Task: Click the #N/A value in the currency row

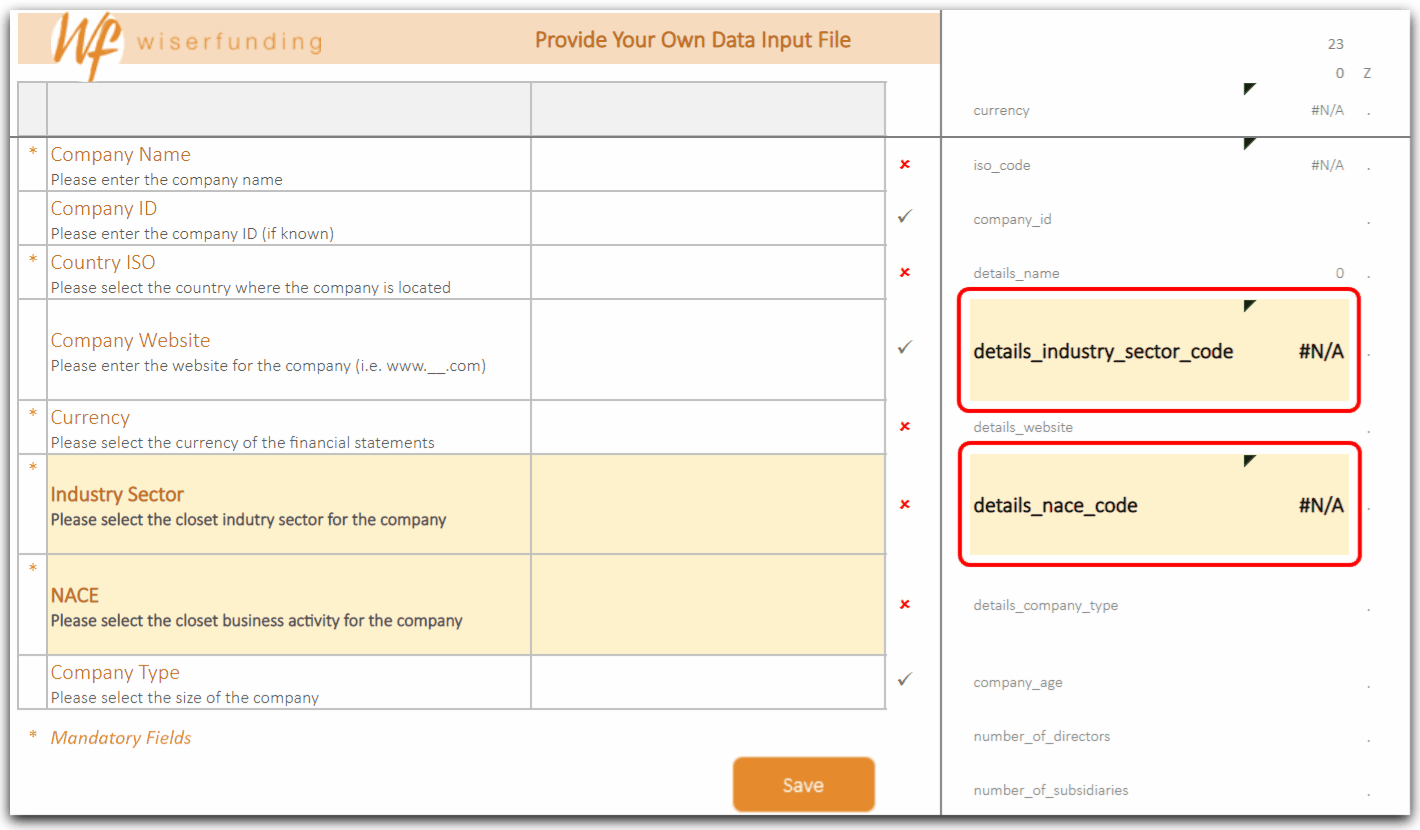Action: coord(1327,110)
